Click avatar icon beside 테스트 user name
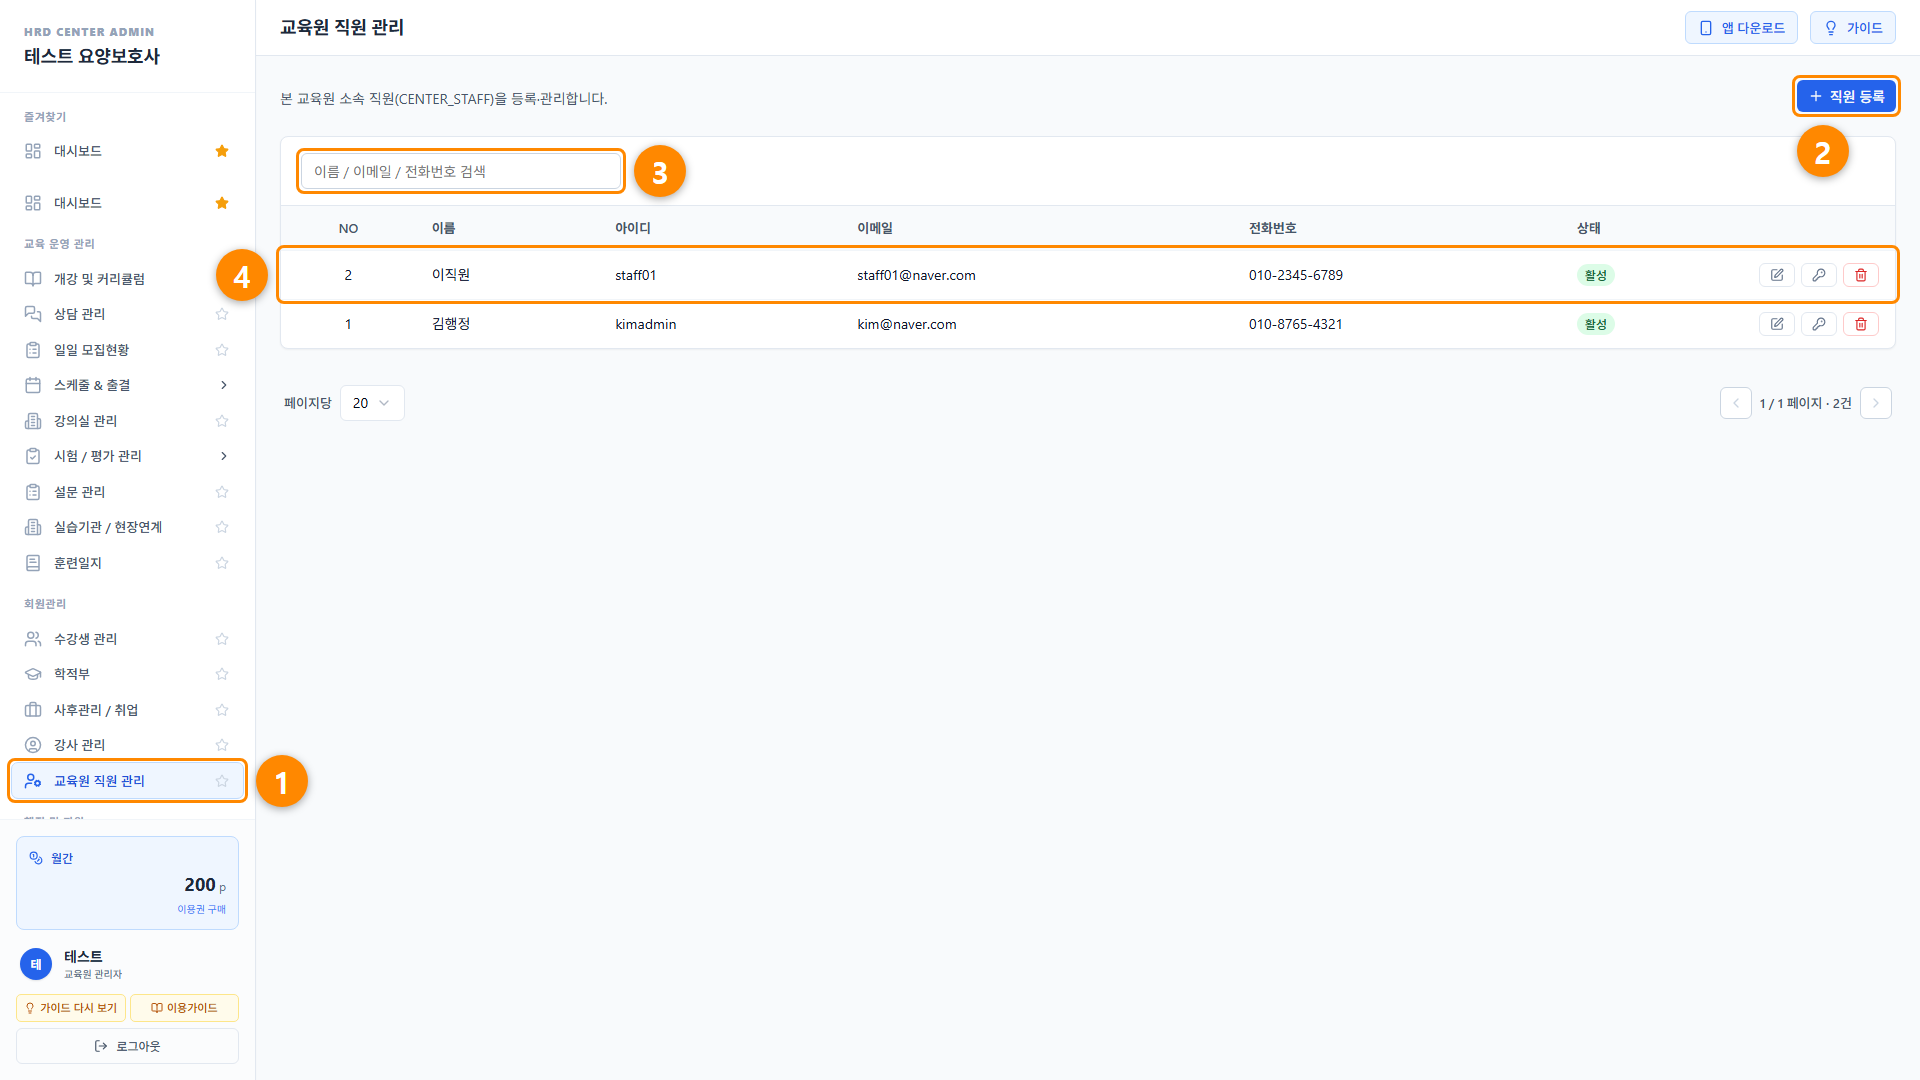This screenshot has height=1080, width=1920. tap(36, 964)
